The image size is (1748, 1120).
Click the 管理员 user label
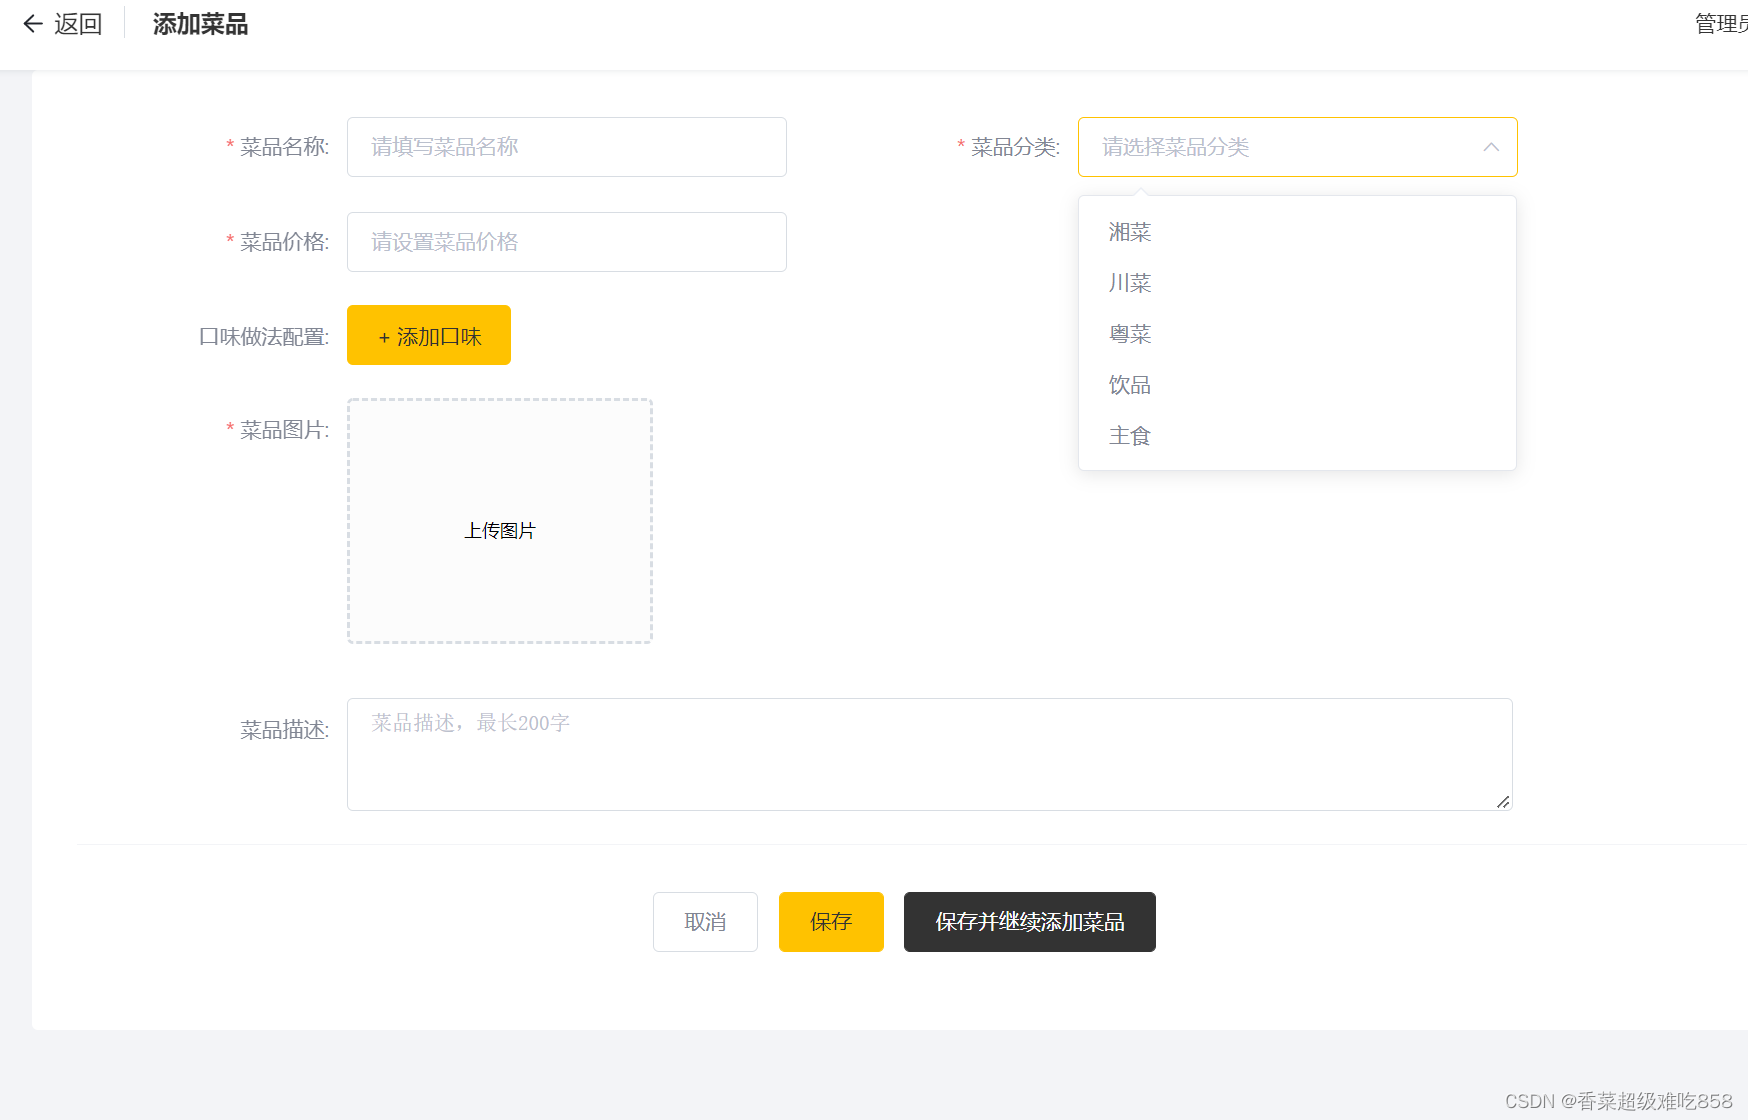1721,24
